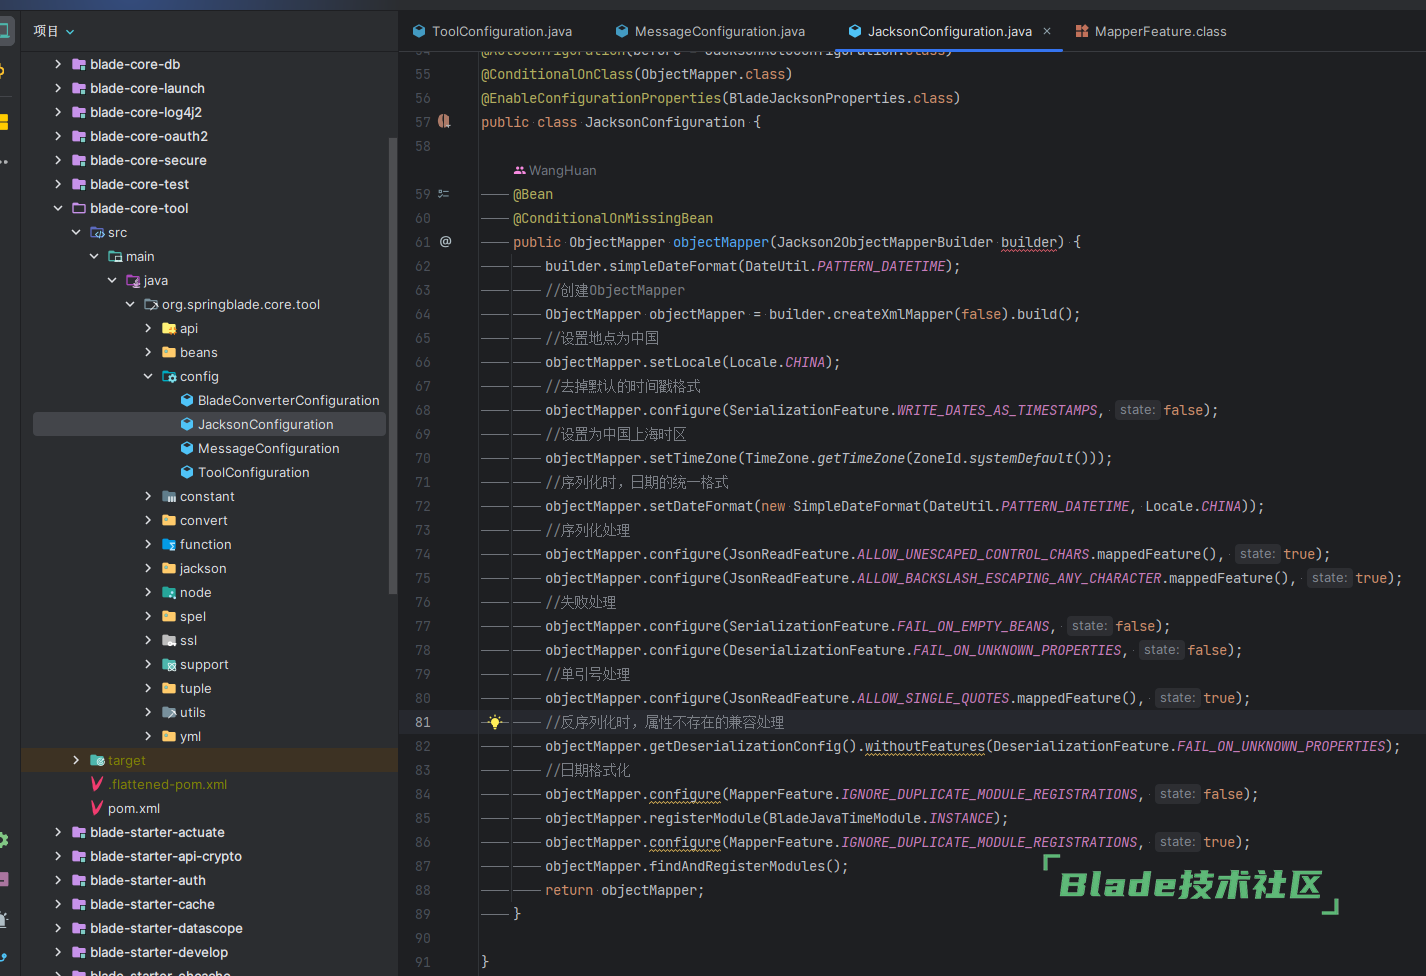Screen dimensions: 1426x976
Task: Click the module folder icon of blade-core-db
Action: [x=79, y=64]
